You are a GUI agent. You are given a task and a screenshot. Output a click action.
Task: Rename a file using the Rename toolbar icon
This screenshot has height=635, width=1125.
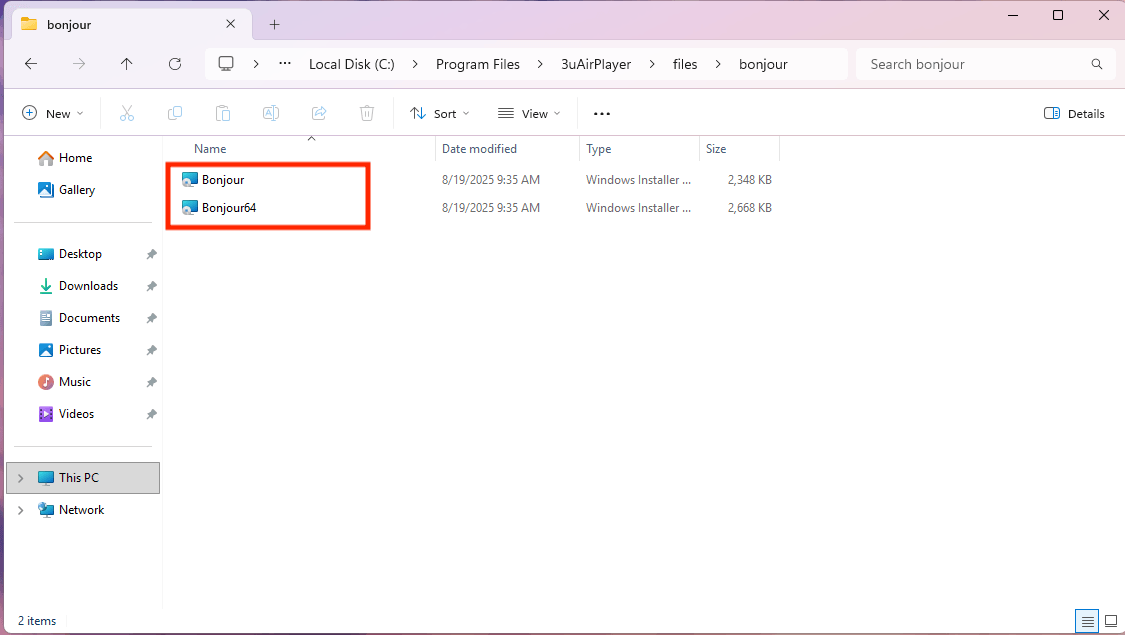coord(270,112)
